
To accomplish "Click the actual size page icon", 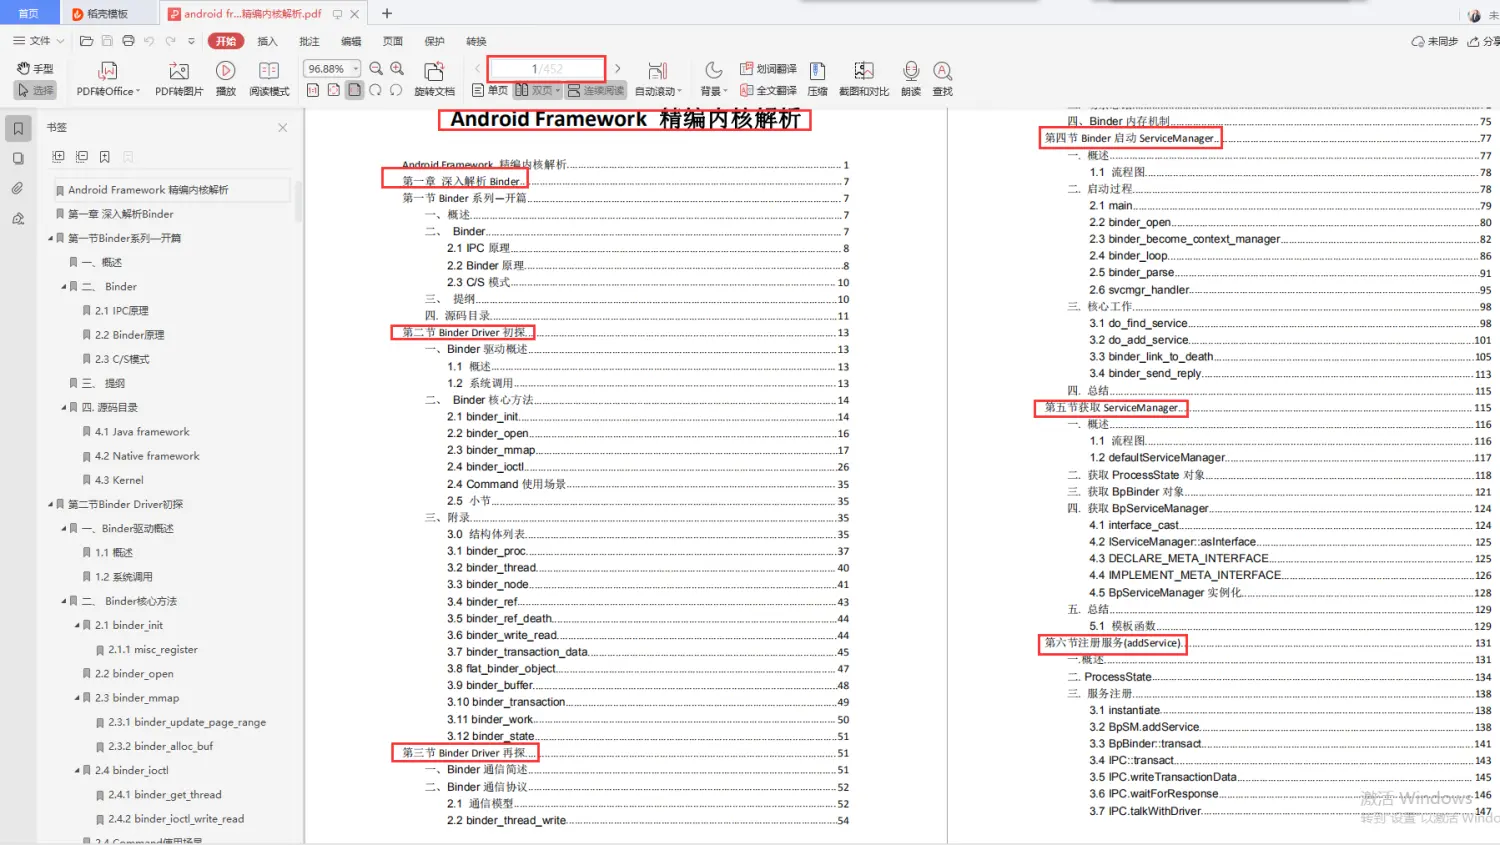I will [313, 90].
